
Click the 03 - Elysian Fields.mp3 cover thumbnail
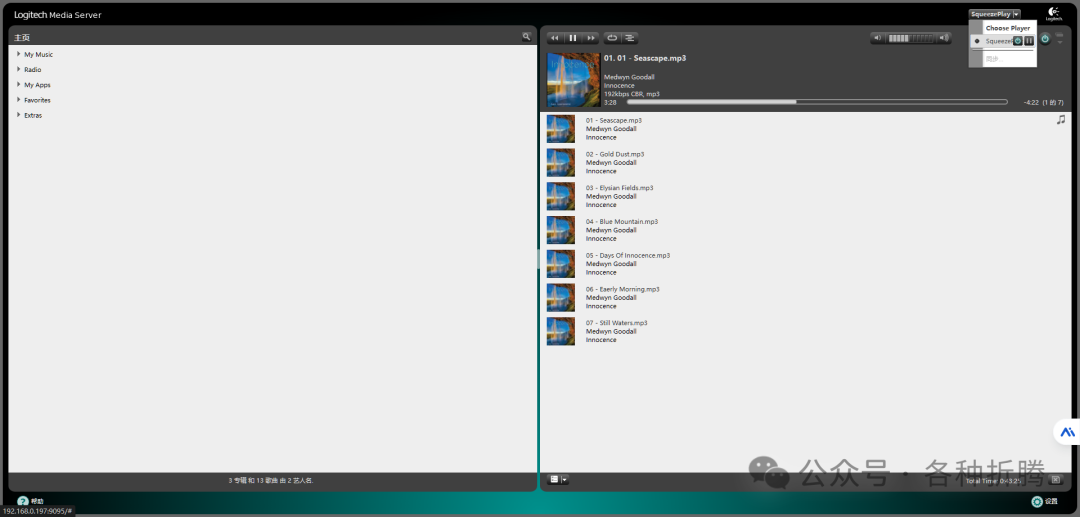[x=561, y=196]
